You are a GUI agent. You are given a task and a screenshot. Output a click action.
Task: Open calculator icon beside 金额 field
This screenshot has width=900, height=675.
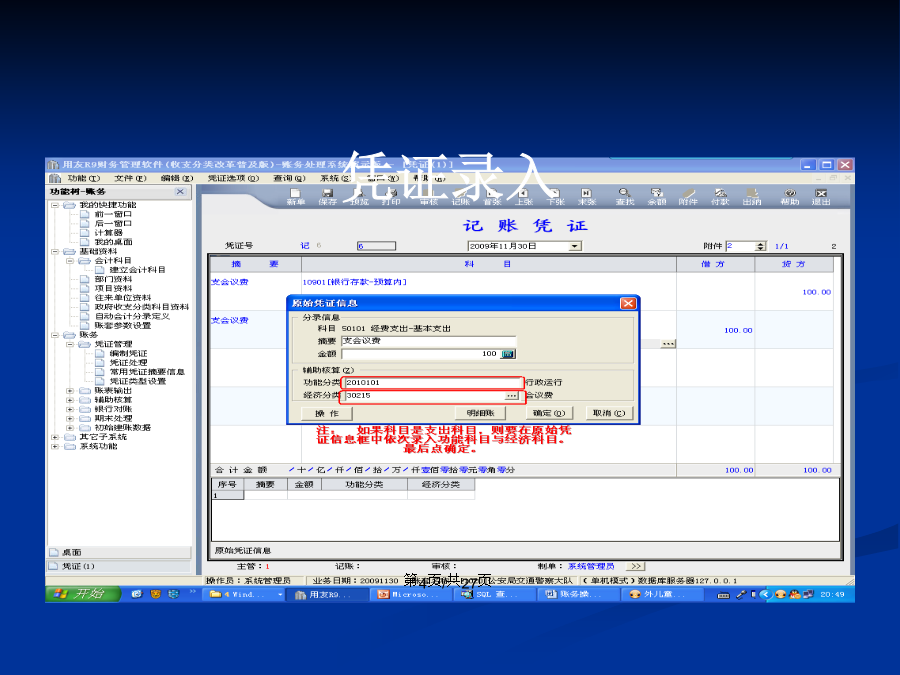pyautogui.click(x=508, y=354)
